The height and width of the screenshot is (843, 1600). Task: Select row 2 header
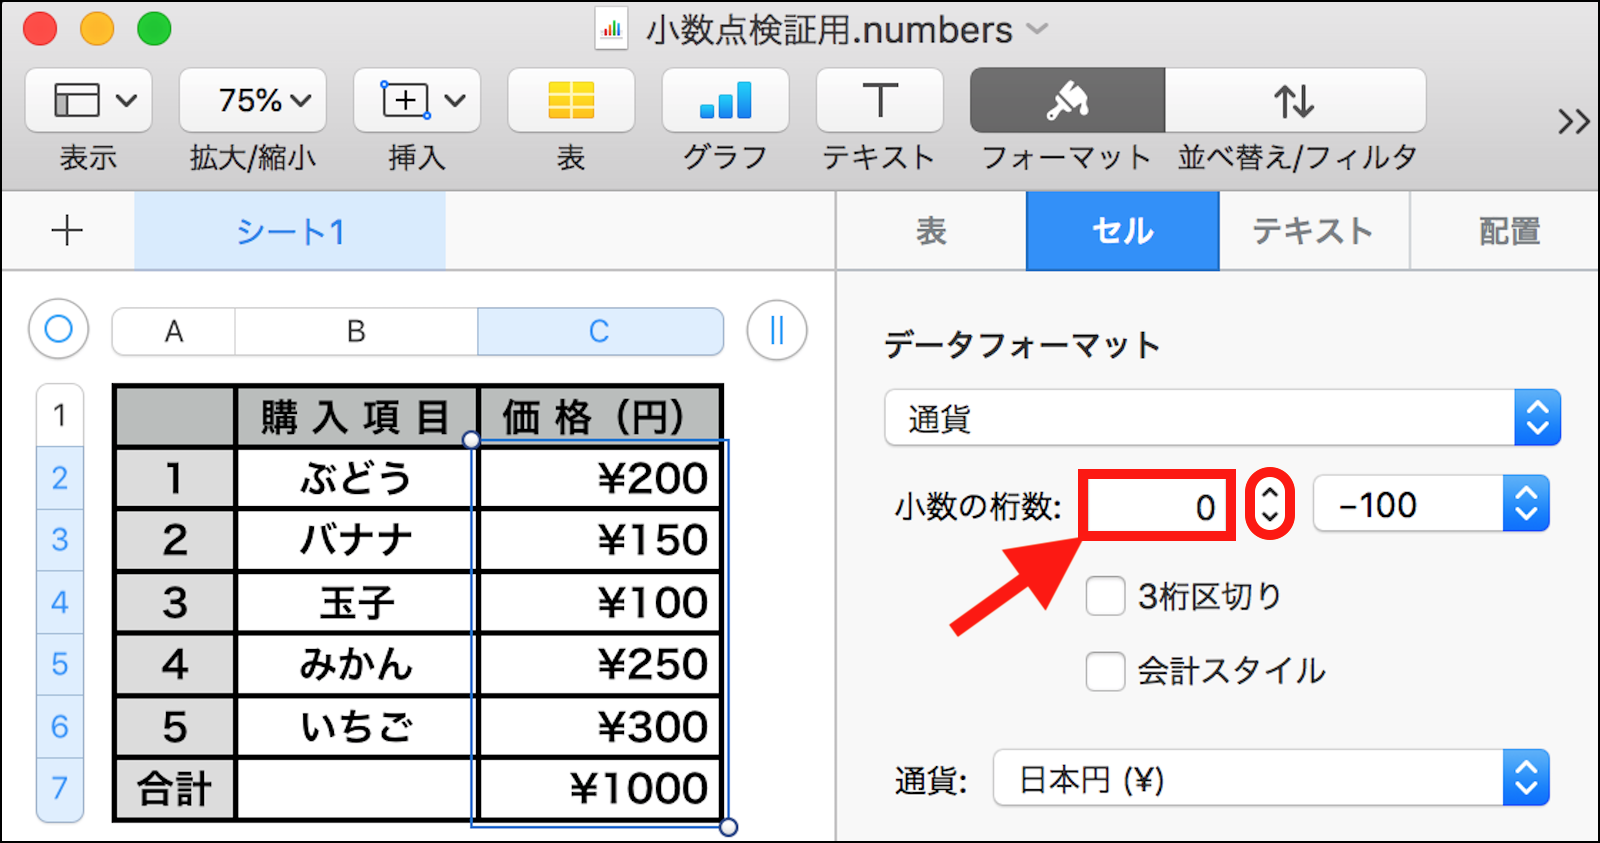pos(60,478)
